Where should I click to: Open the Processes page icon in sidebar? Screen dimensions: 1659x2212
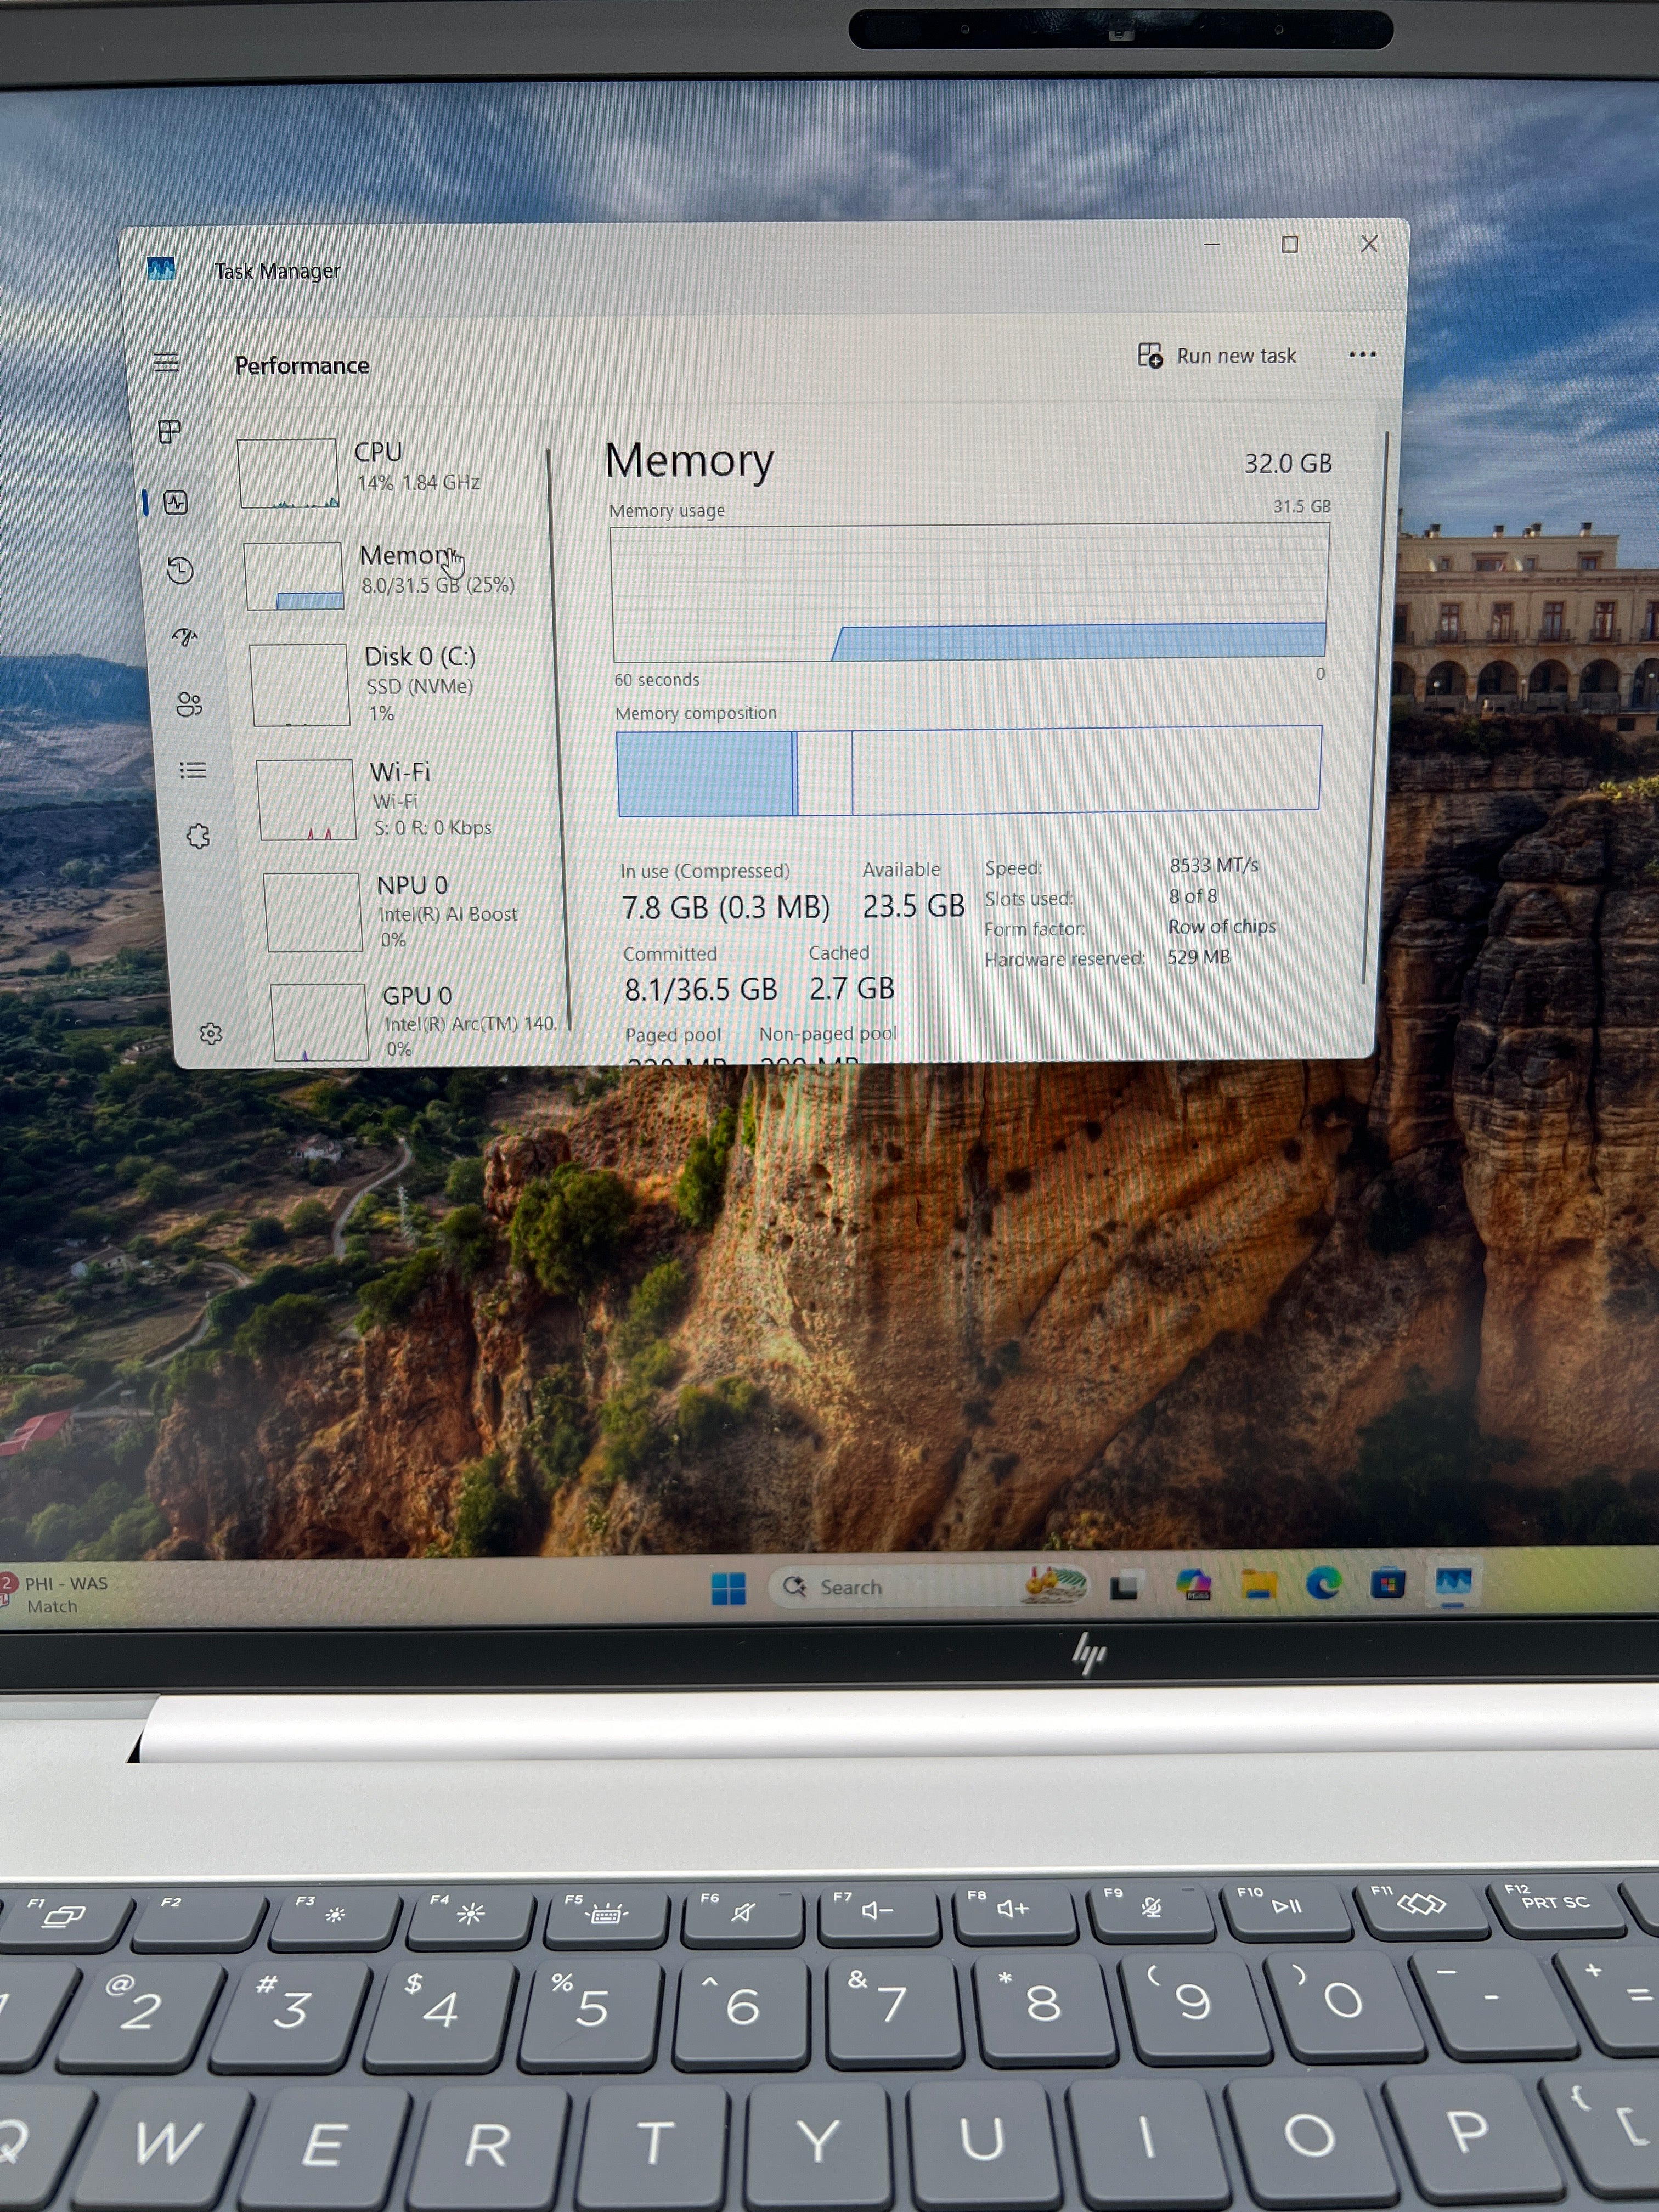(x=170, y=431)
